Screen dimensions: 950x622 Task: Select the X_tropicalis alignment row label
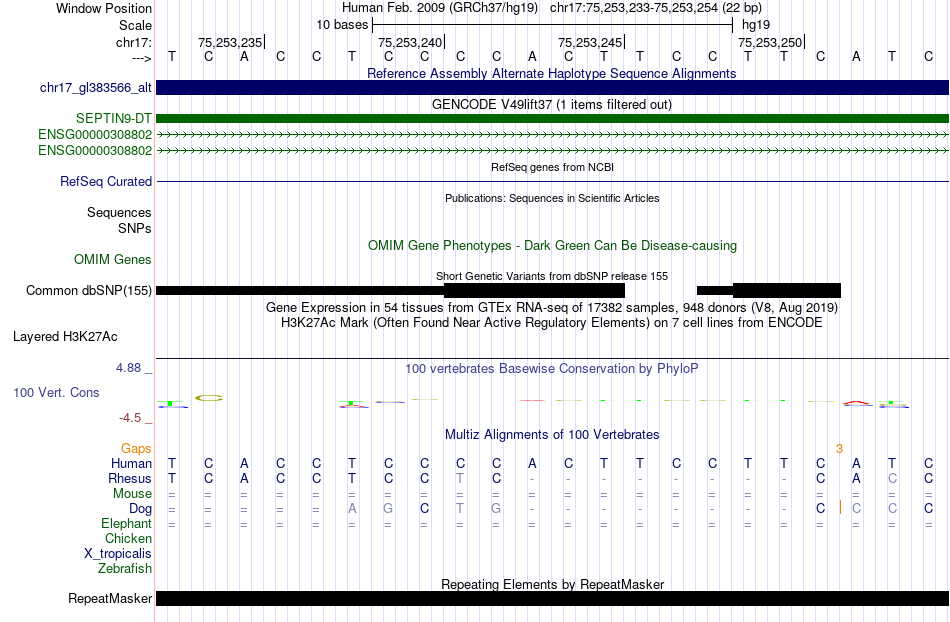point(118,554)
